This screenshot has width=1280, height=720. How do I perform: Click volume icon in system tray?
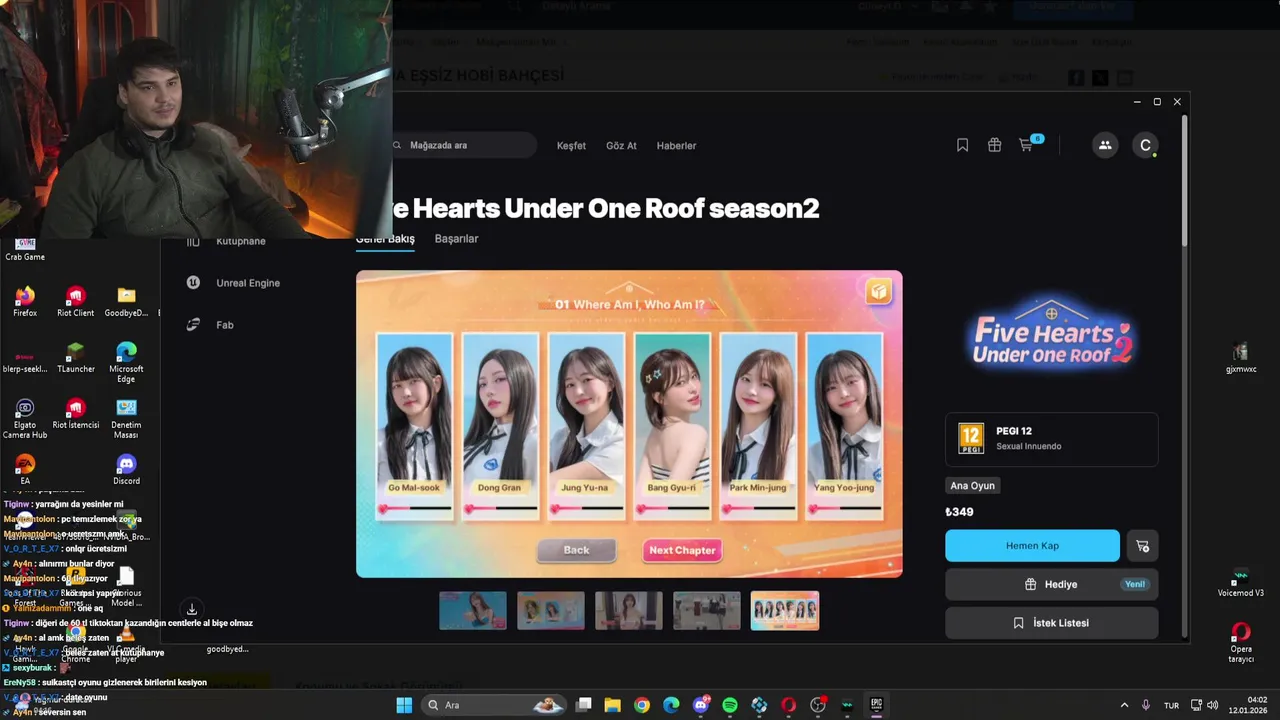(x=1213, y=705)
